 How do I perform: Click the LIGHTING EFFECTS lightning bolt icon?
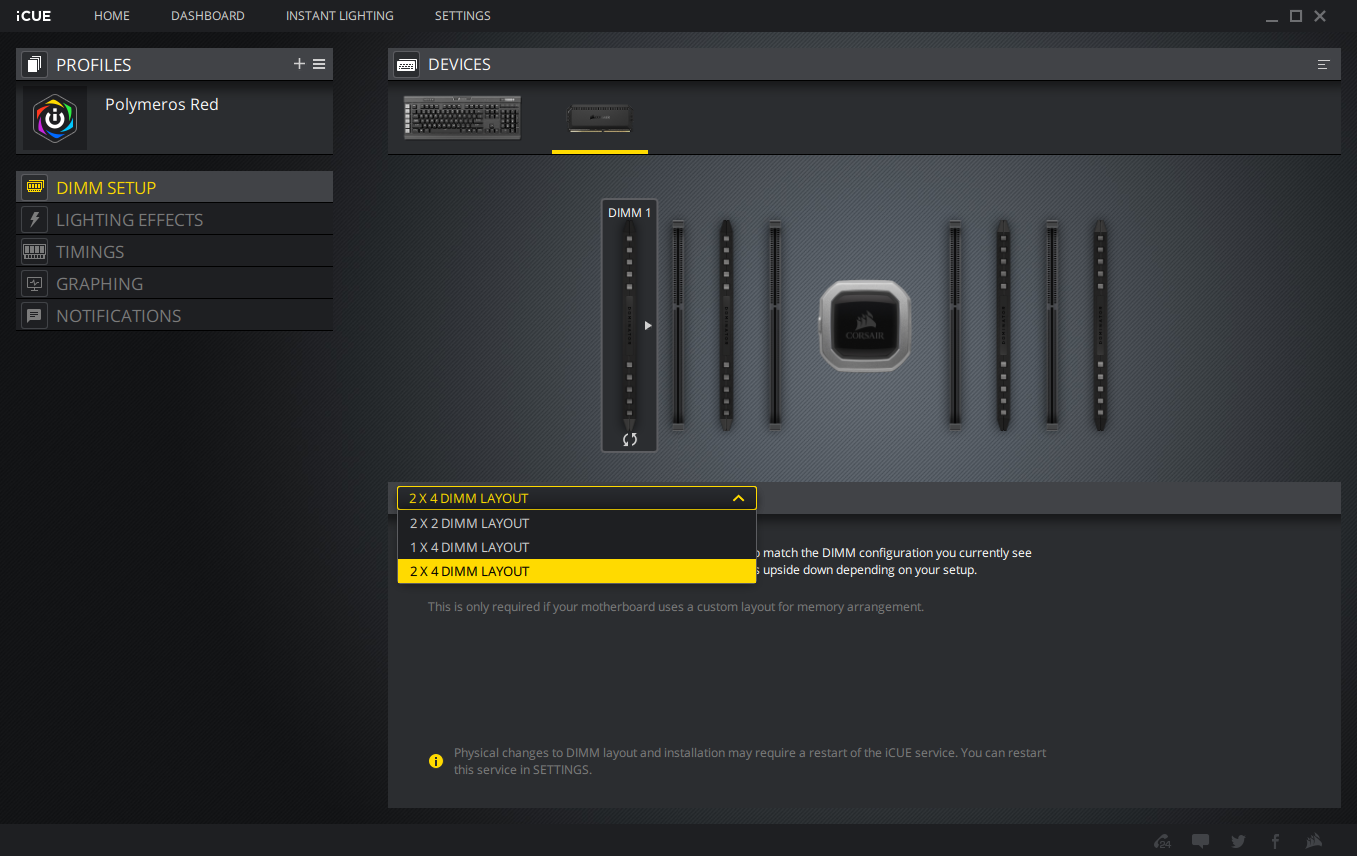click(35, 219)
